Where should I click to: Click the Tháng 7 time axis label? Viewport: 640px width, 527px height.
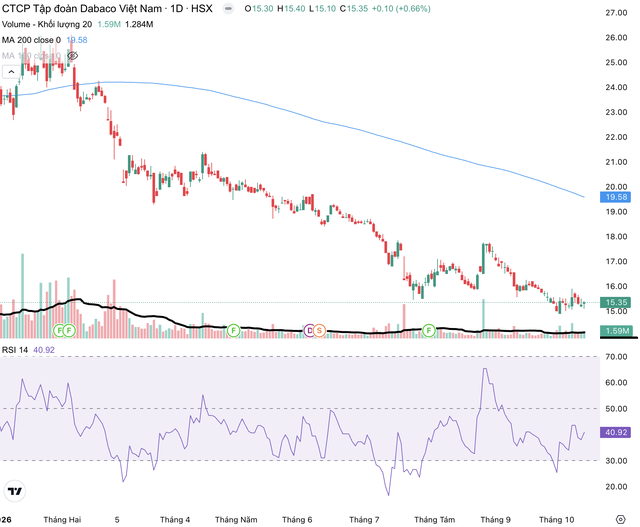tap(364, 520)
